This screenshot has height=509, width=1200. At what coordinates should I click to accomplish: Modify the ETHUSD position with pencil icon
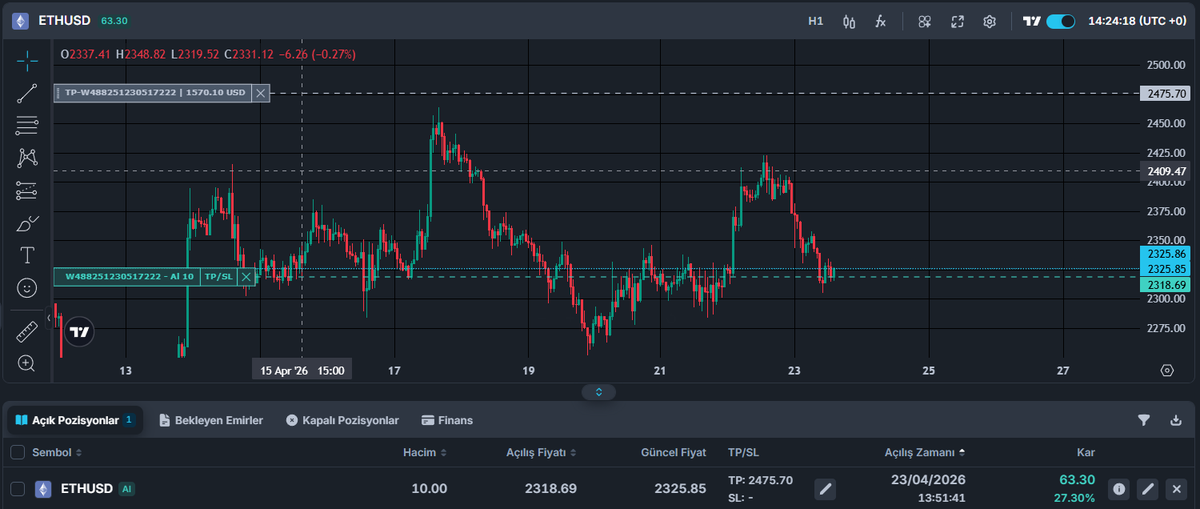click(1148, 489)
